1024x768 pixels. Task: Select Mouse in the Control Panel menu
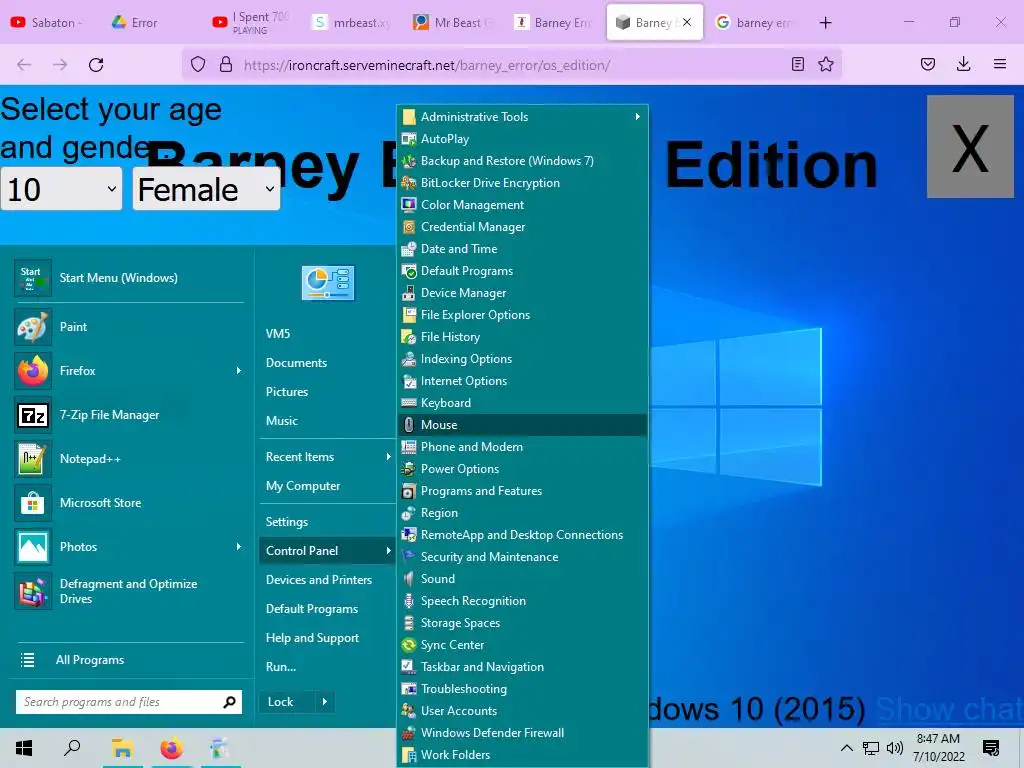(522, 425)
